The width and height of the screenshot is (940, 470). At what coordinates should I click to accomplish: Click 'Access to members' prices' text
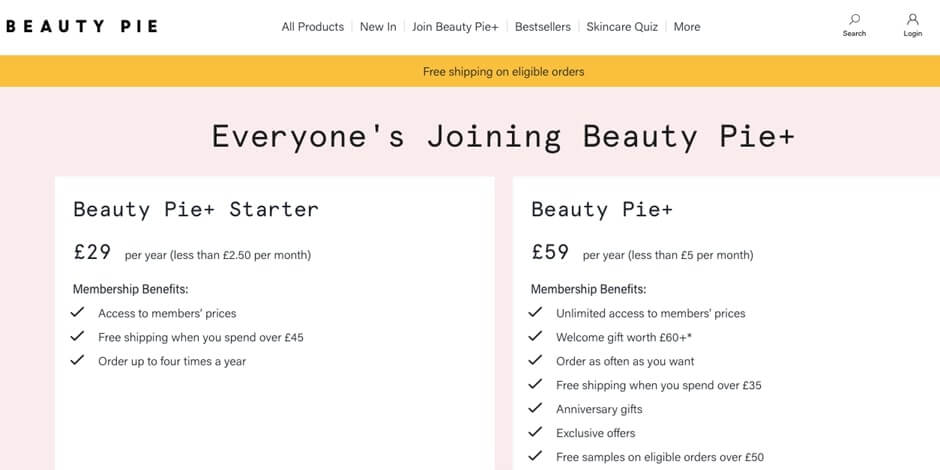[x=167, y=314]
